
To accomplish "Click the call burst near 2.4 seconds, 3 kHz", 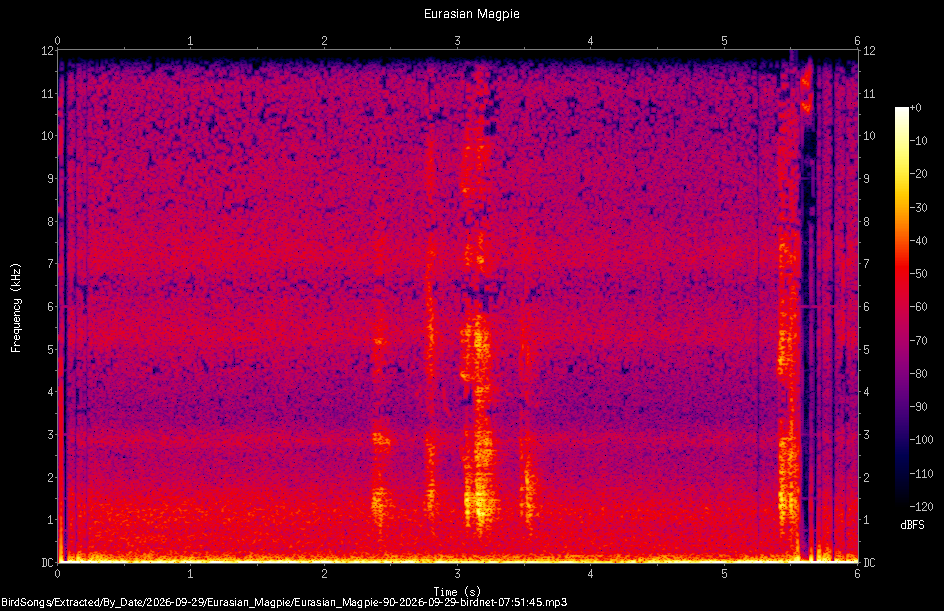I will point(381,439).
